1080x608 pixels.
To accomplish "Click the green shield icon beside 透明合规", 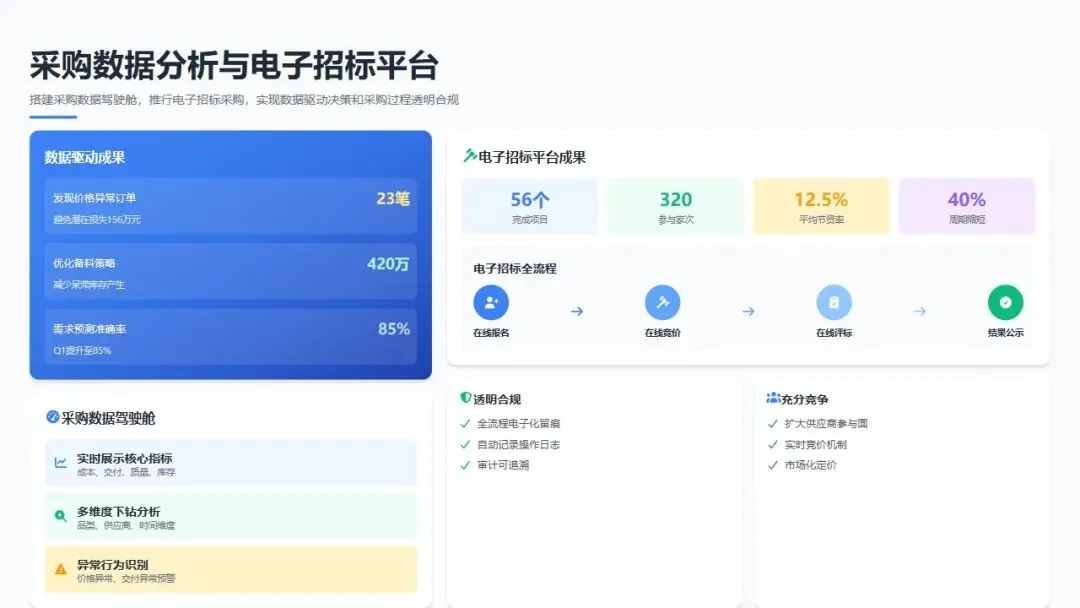I will (x=466, y=398).
